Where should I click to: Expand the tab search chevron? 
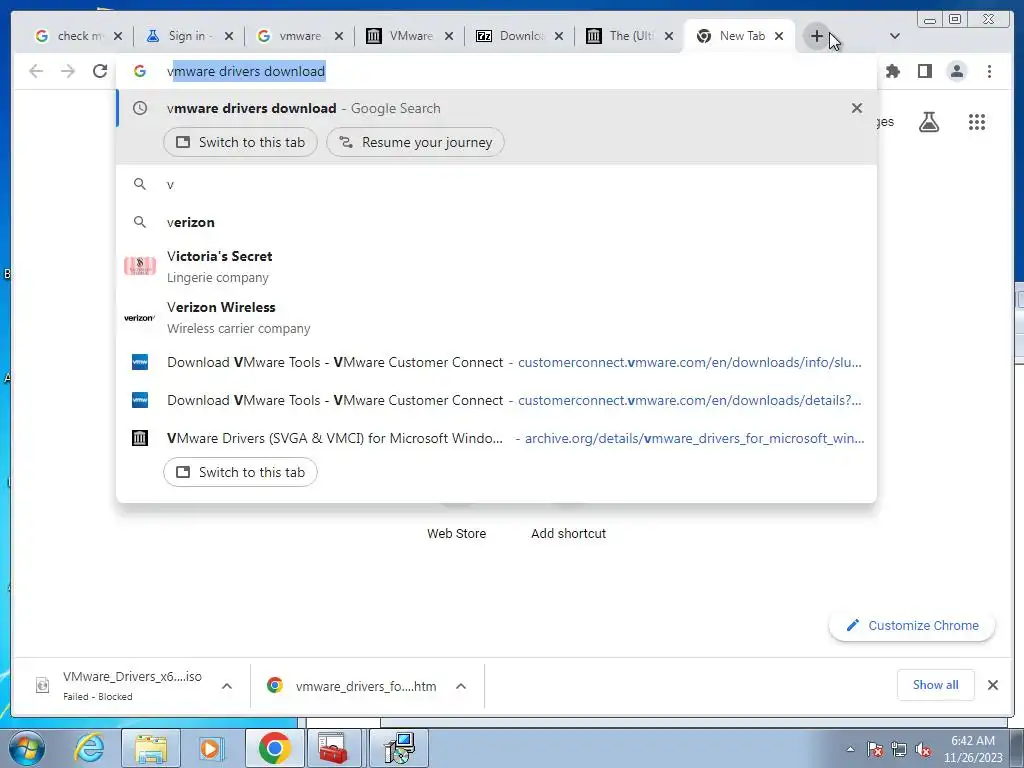pyautogui.click(x=895, y=36)
